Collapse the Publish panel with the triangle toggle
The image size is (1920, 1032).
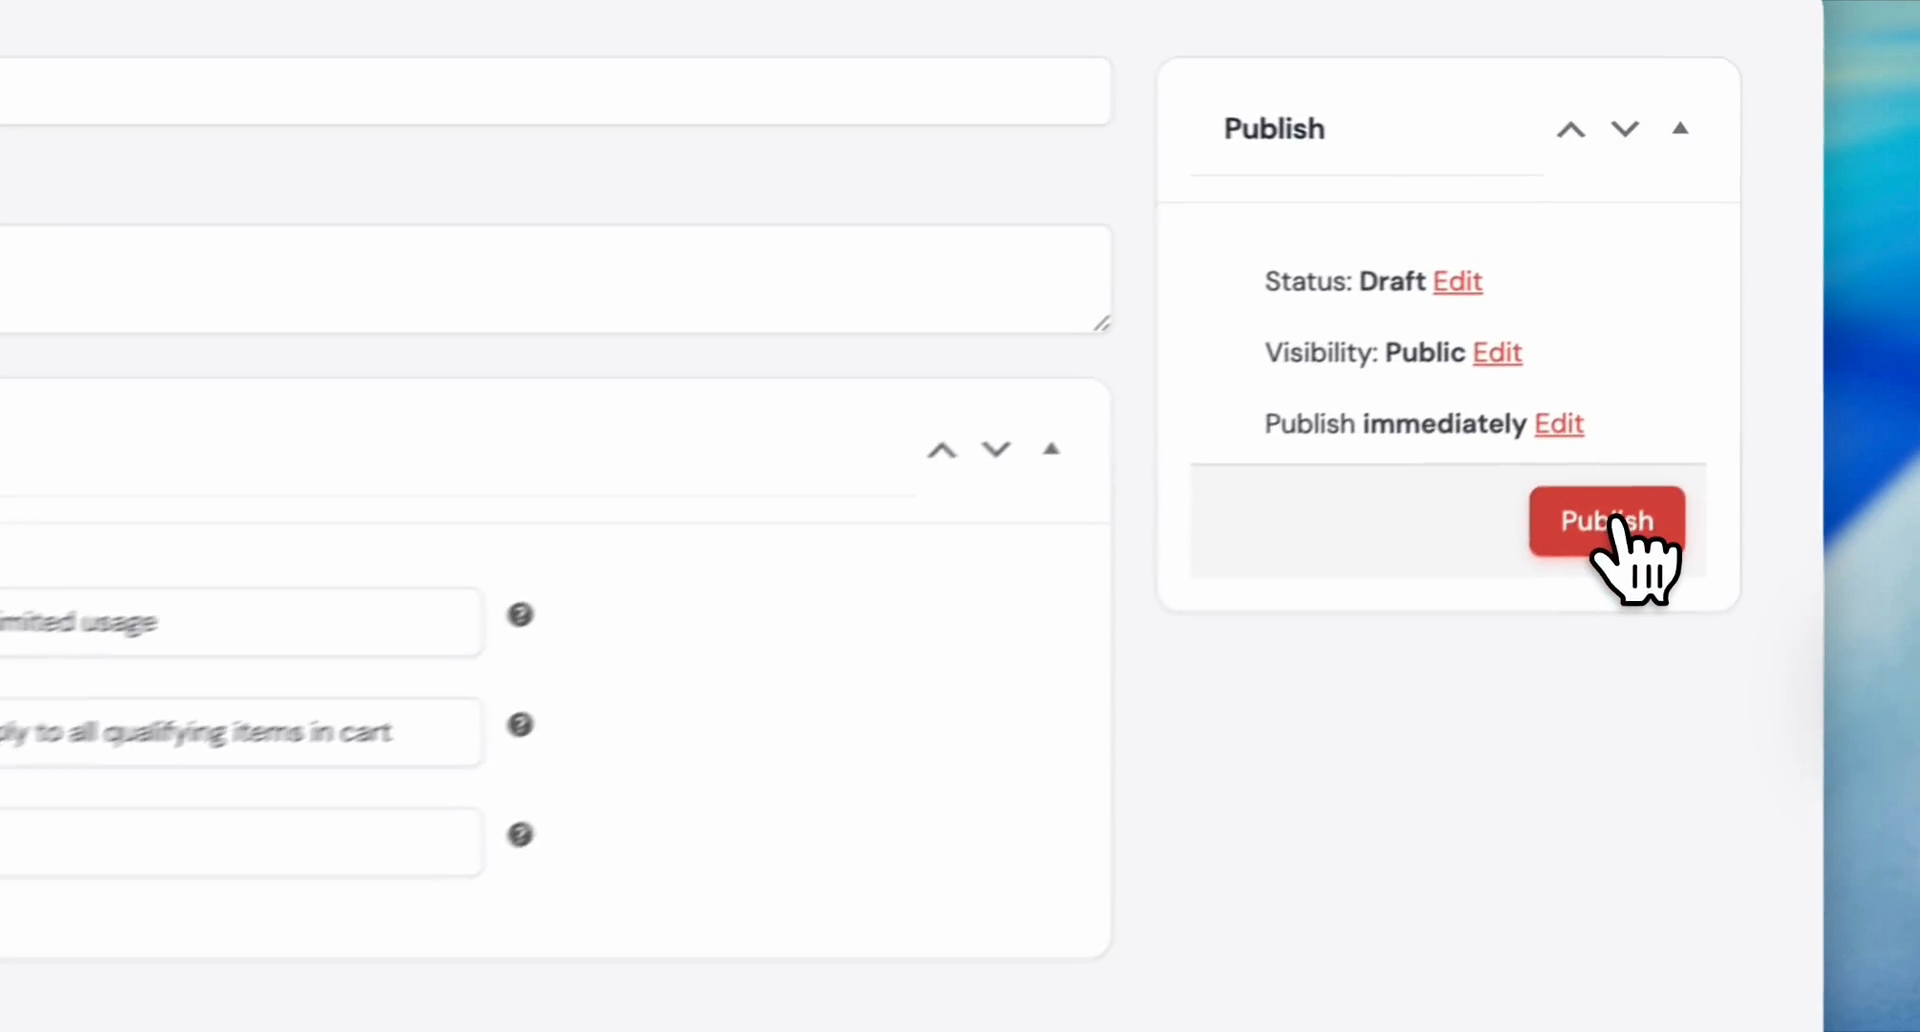coord(1680,128)
